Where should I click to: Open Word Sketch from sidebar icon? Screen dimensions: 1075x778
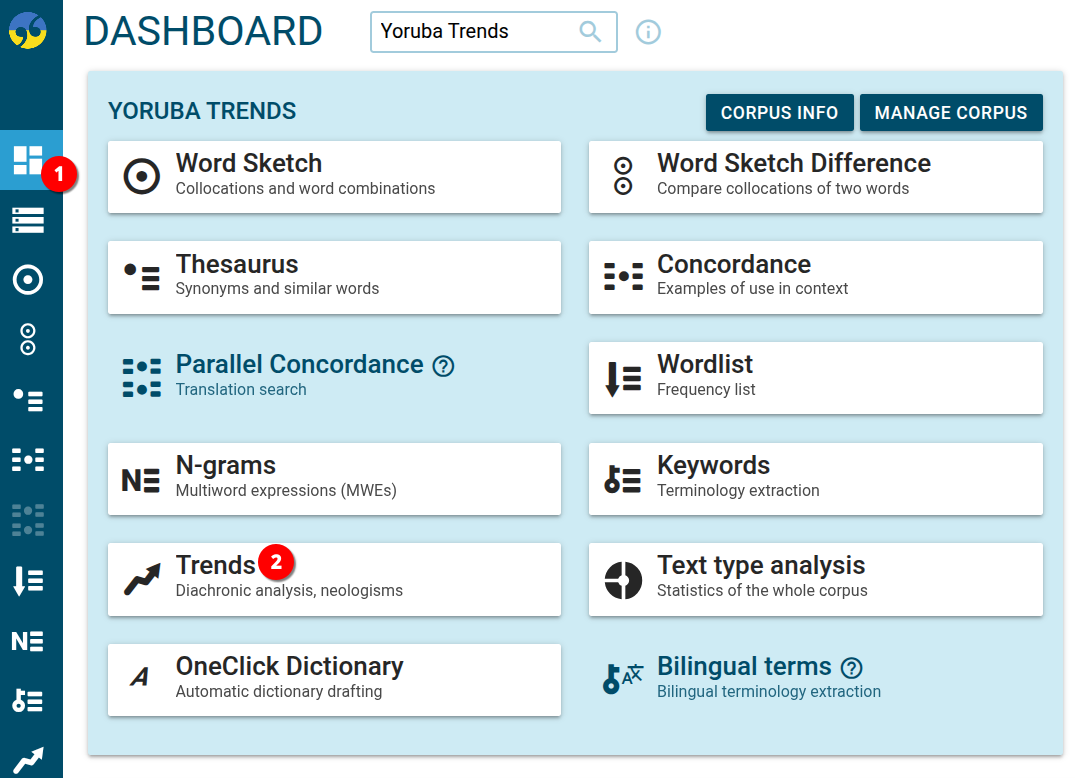tap(28, 280)
